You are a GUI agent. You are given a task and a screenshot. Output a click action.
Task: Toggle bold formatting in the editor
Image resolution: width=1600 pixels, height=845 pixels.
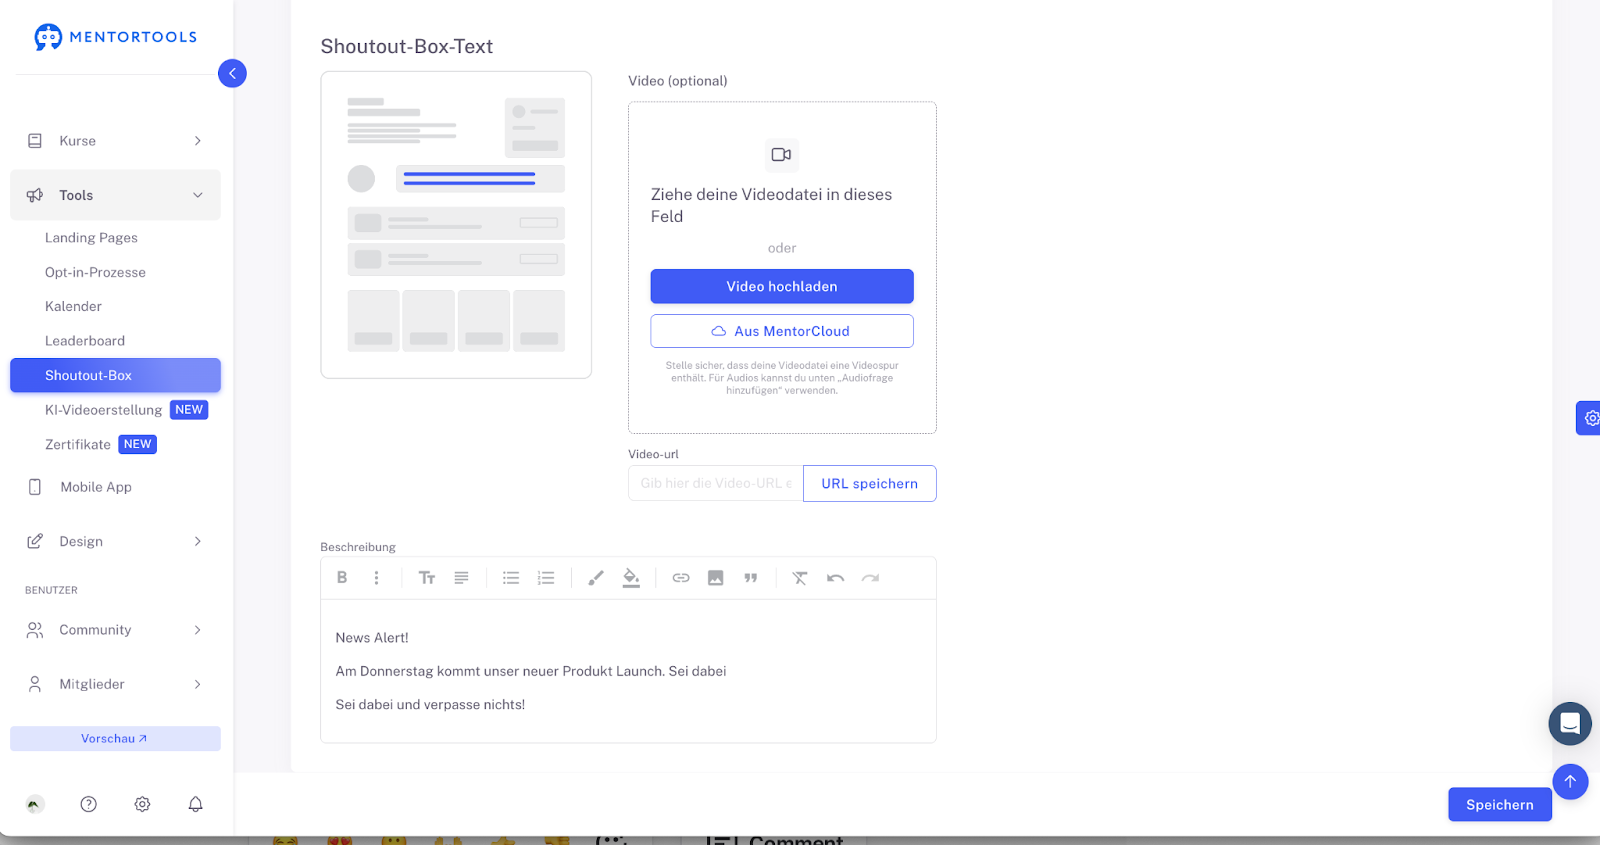tap(342, 578)
